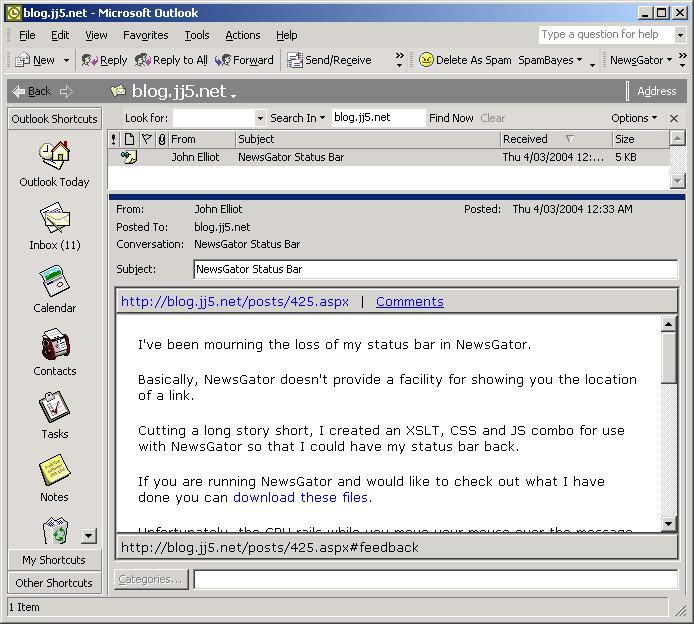Open the Comments link
Image resolution: width=694 pixels, height=624 pixels.
click(410, 301)
